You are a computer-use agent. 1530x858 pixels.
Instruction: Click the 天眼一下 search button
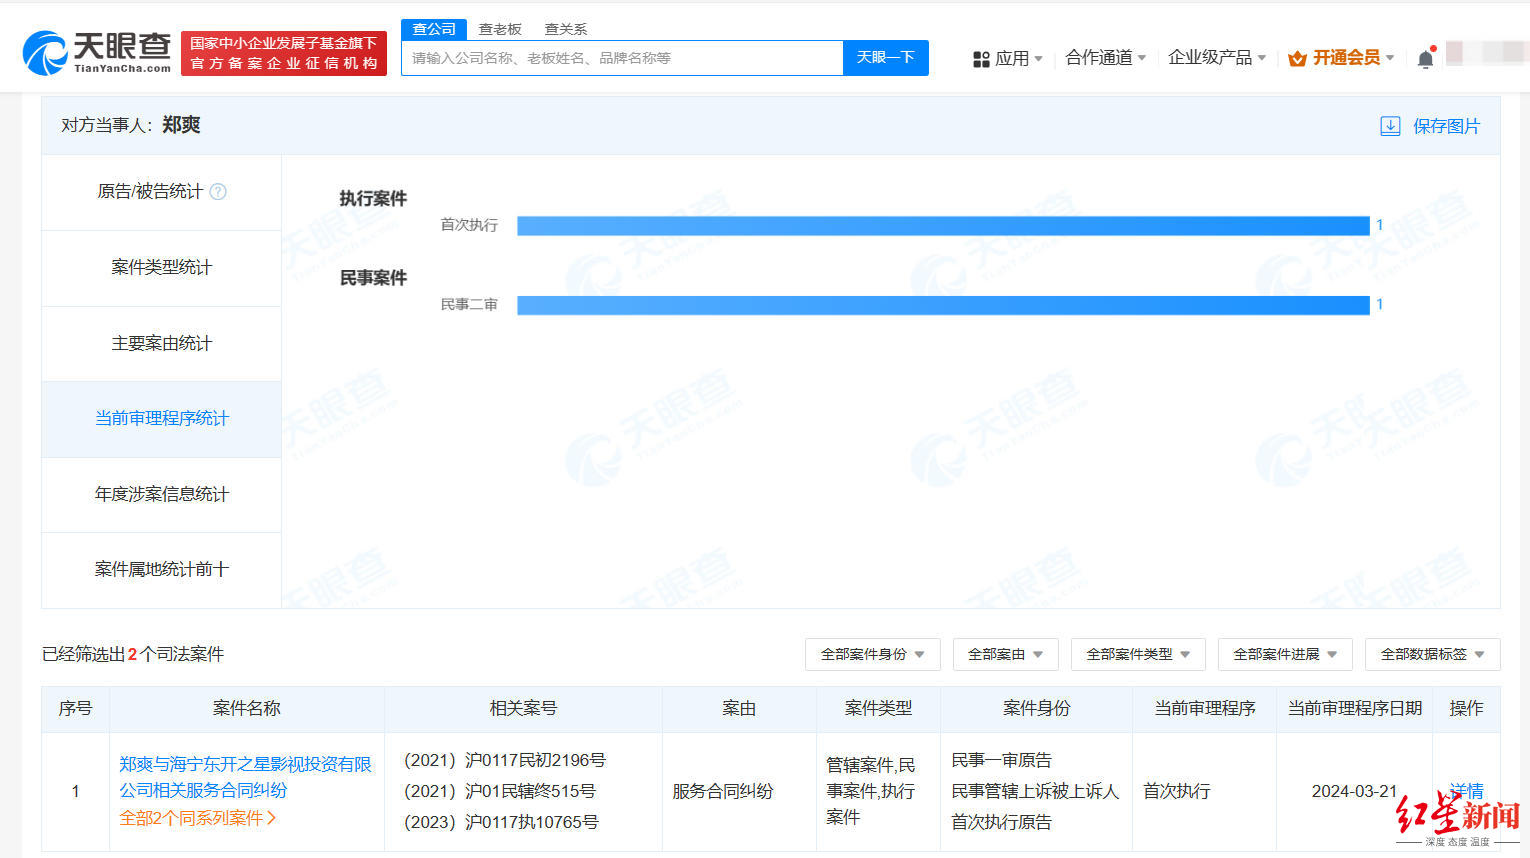tap(886, 58)
